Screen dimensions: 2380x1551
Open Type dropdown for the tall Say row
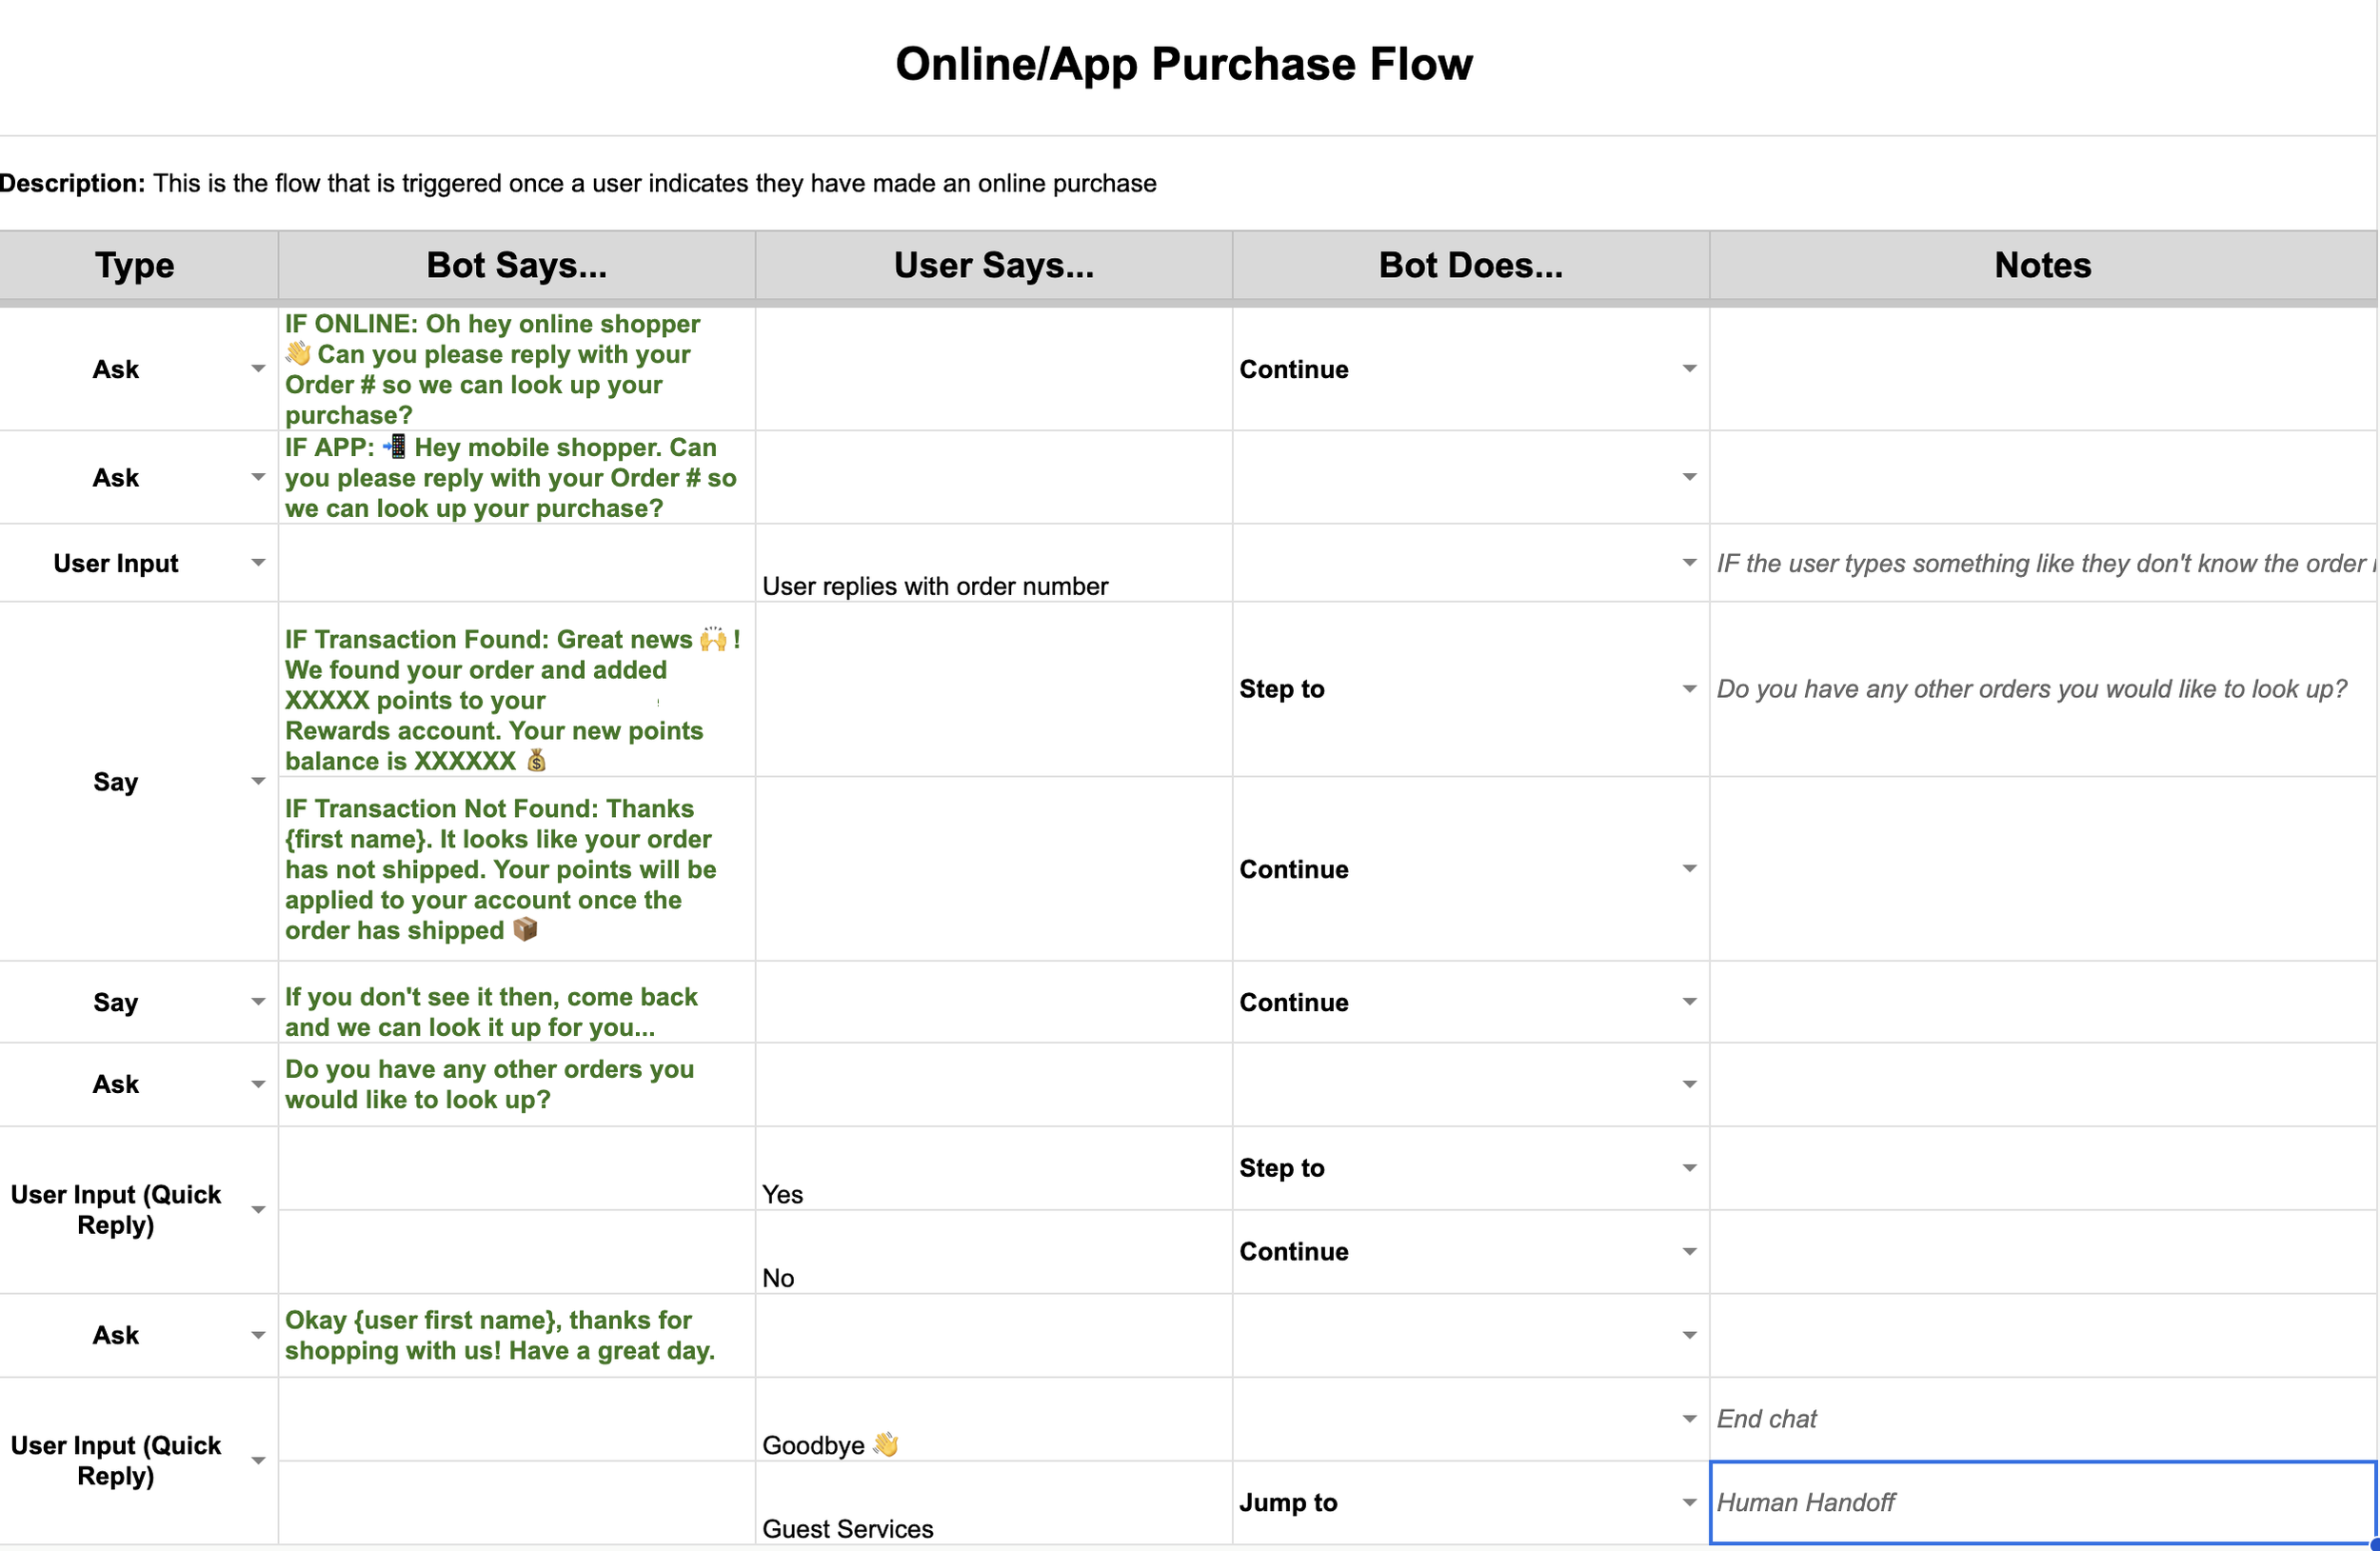258,781
